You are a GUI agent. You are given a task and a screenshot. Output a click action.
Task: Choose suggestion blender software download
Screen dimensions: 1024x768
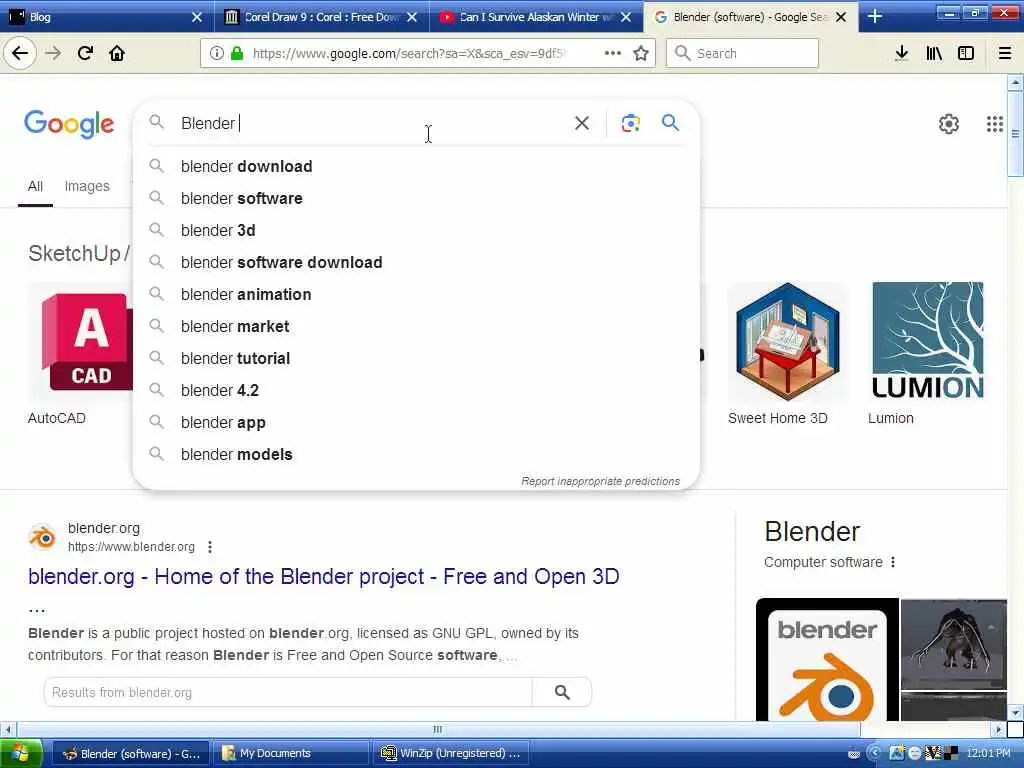pos(416,263)
